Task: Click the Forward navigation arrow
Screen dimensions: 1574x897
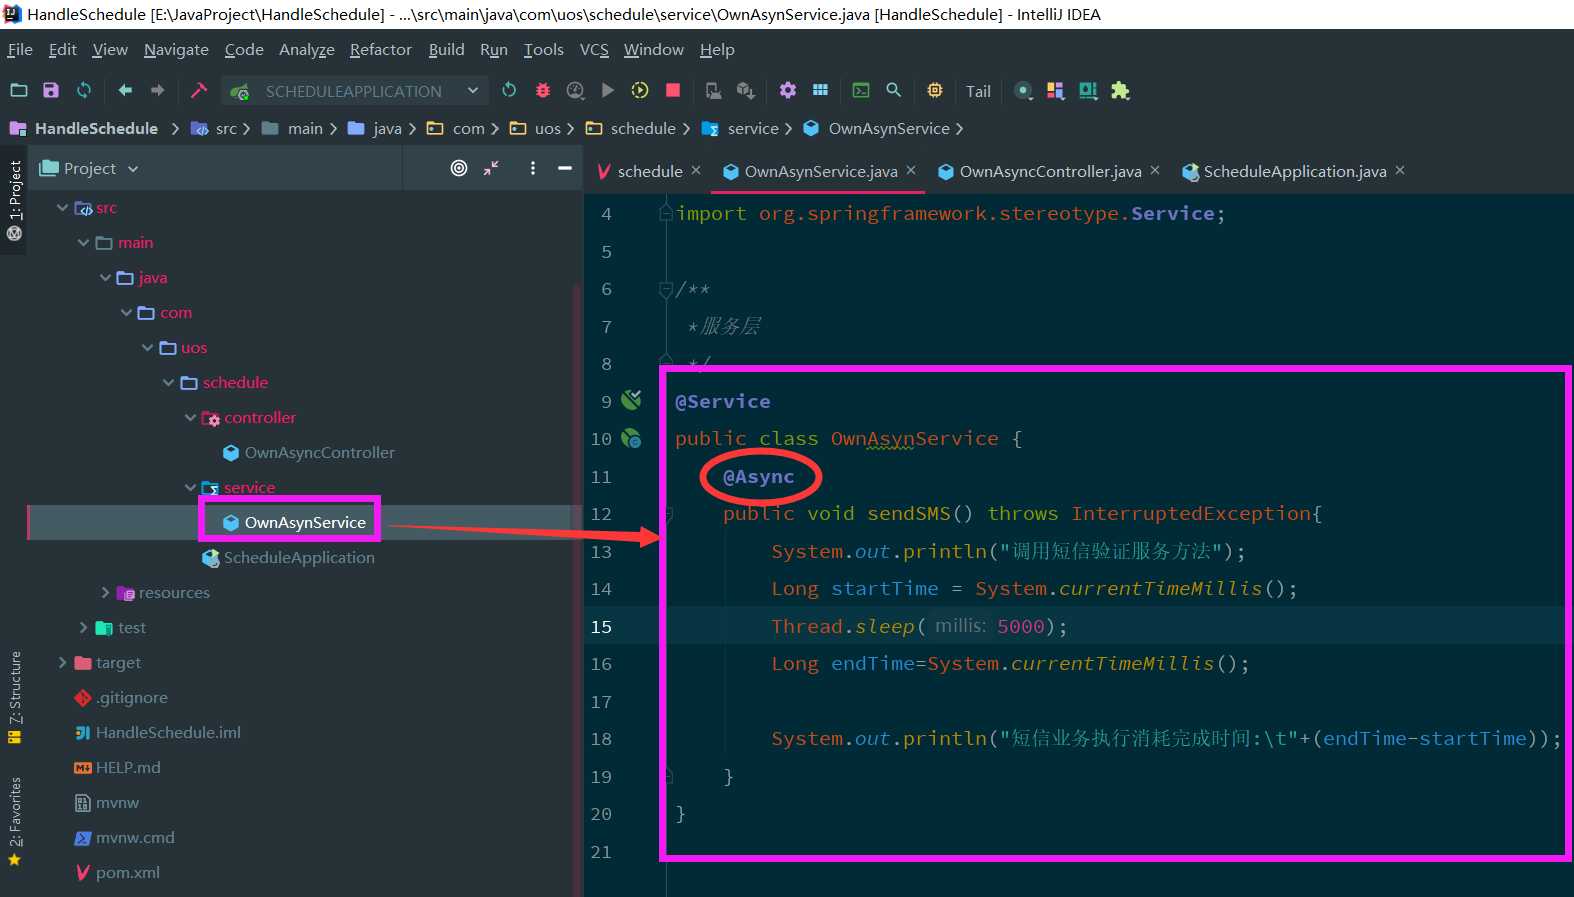Action: tap(157, 90)
